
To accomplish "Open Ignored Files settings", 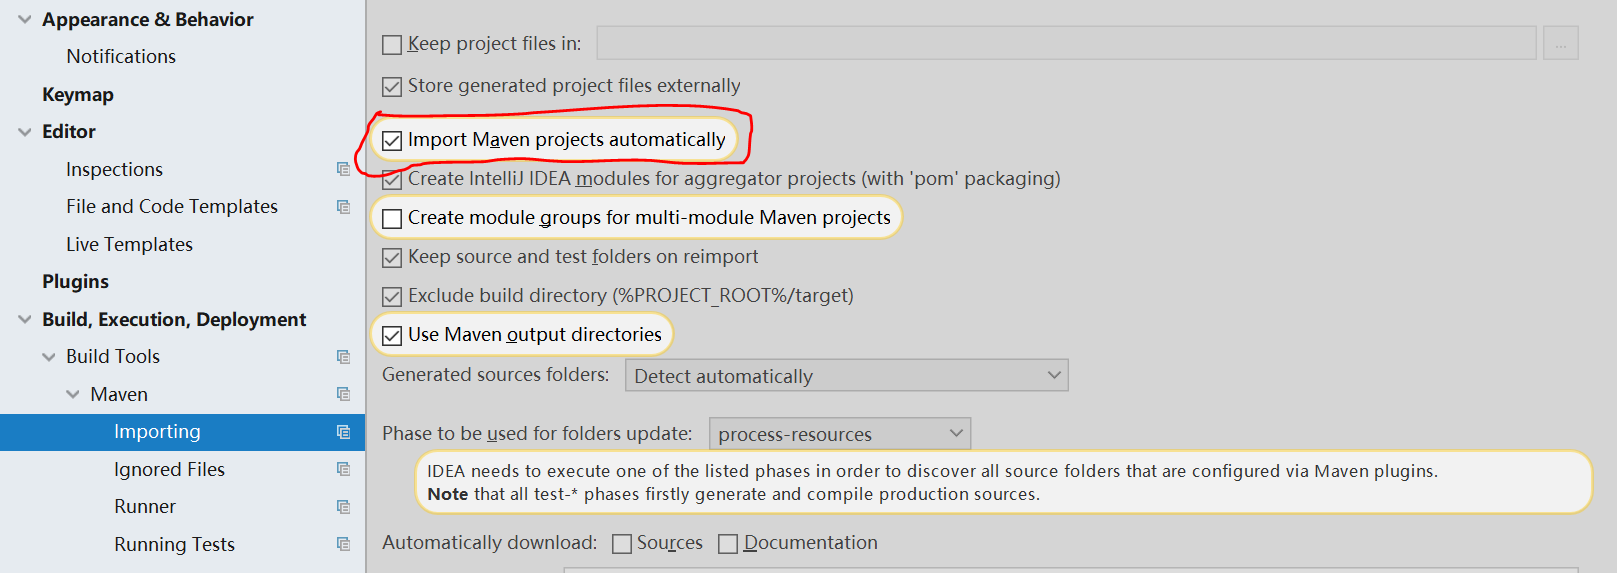I will coord(169,470).
